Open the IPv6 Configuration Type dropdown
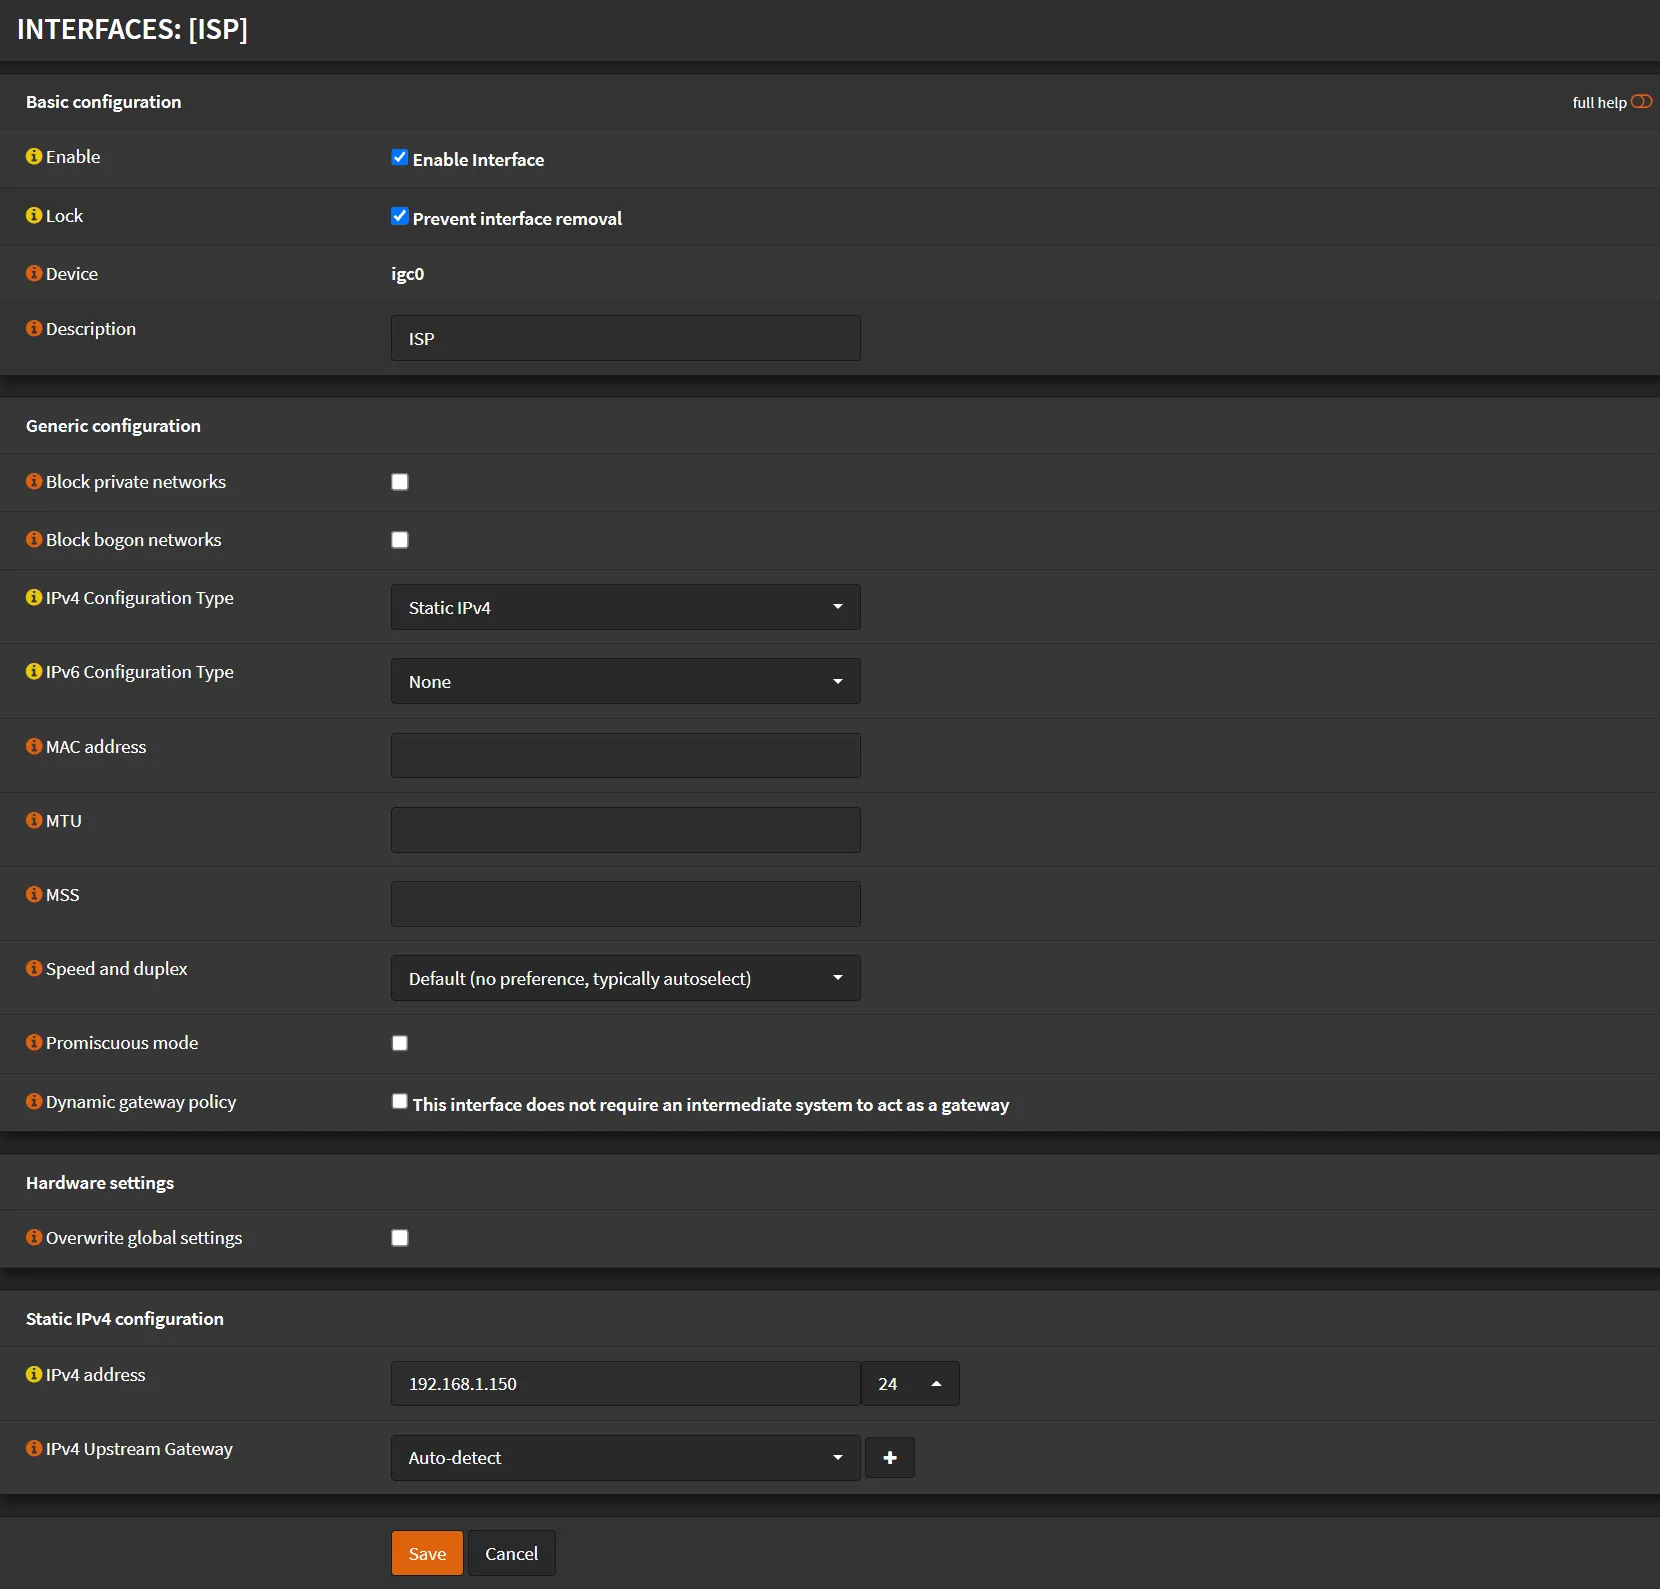The height and width of the screenshot is (1589, 1660). tap(625, 681)
